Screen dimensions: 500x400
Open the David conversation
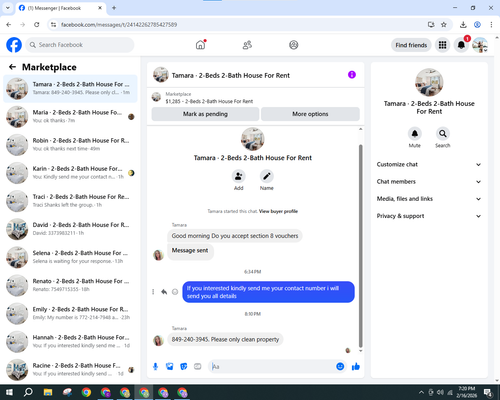coord(70,229)
